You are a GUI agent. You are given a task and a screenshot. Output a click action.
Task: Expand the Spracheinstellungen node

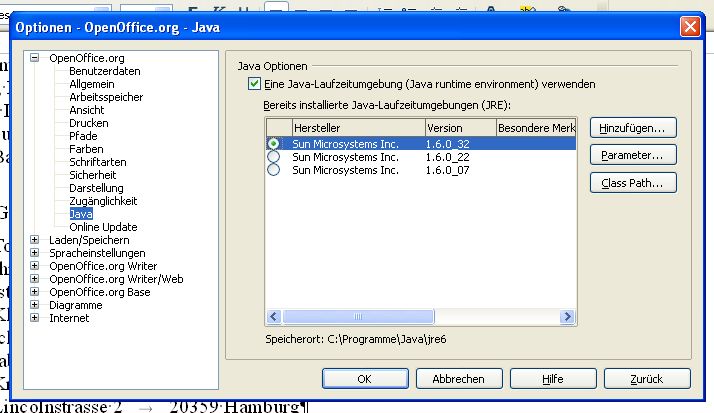pos(35,253)
